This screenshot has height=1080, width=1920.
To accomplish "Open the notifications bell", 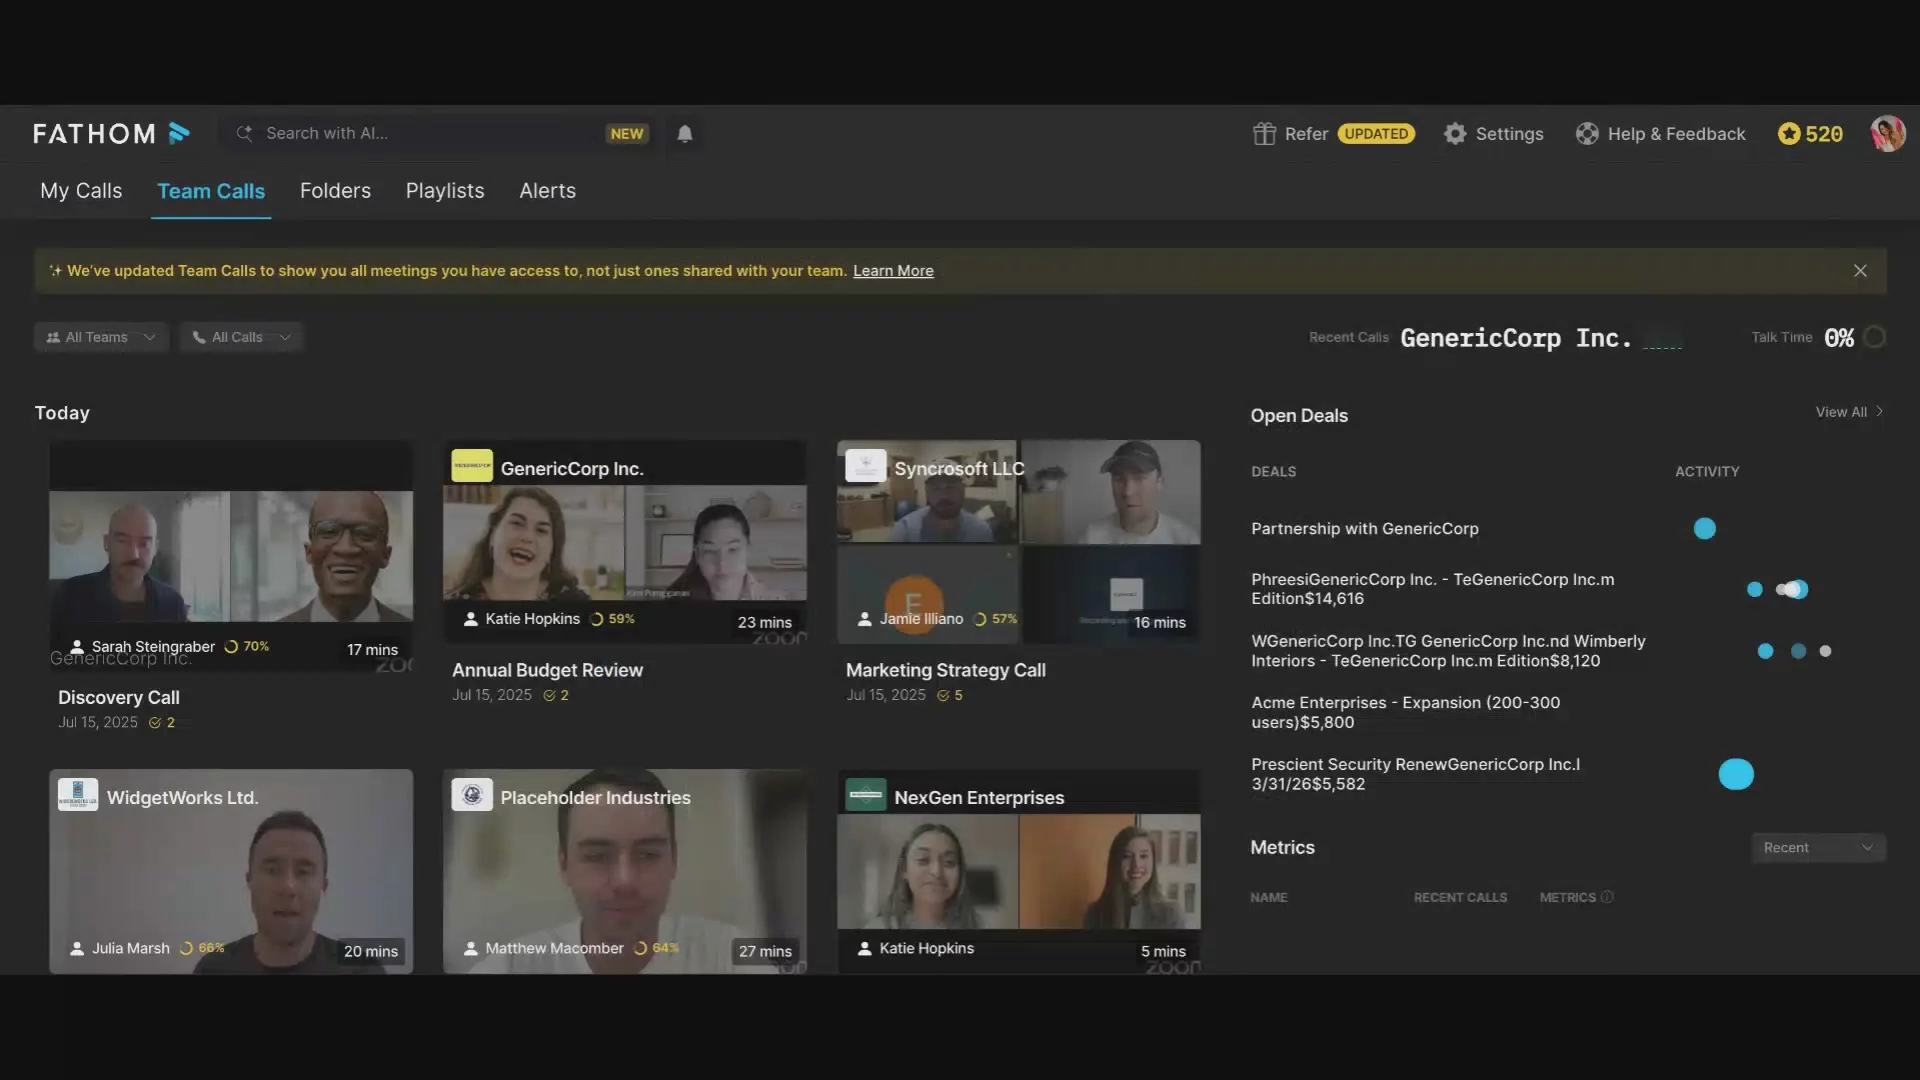I will (685, 134).
